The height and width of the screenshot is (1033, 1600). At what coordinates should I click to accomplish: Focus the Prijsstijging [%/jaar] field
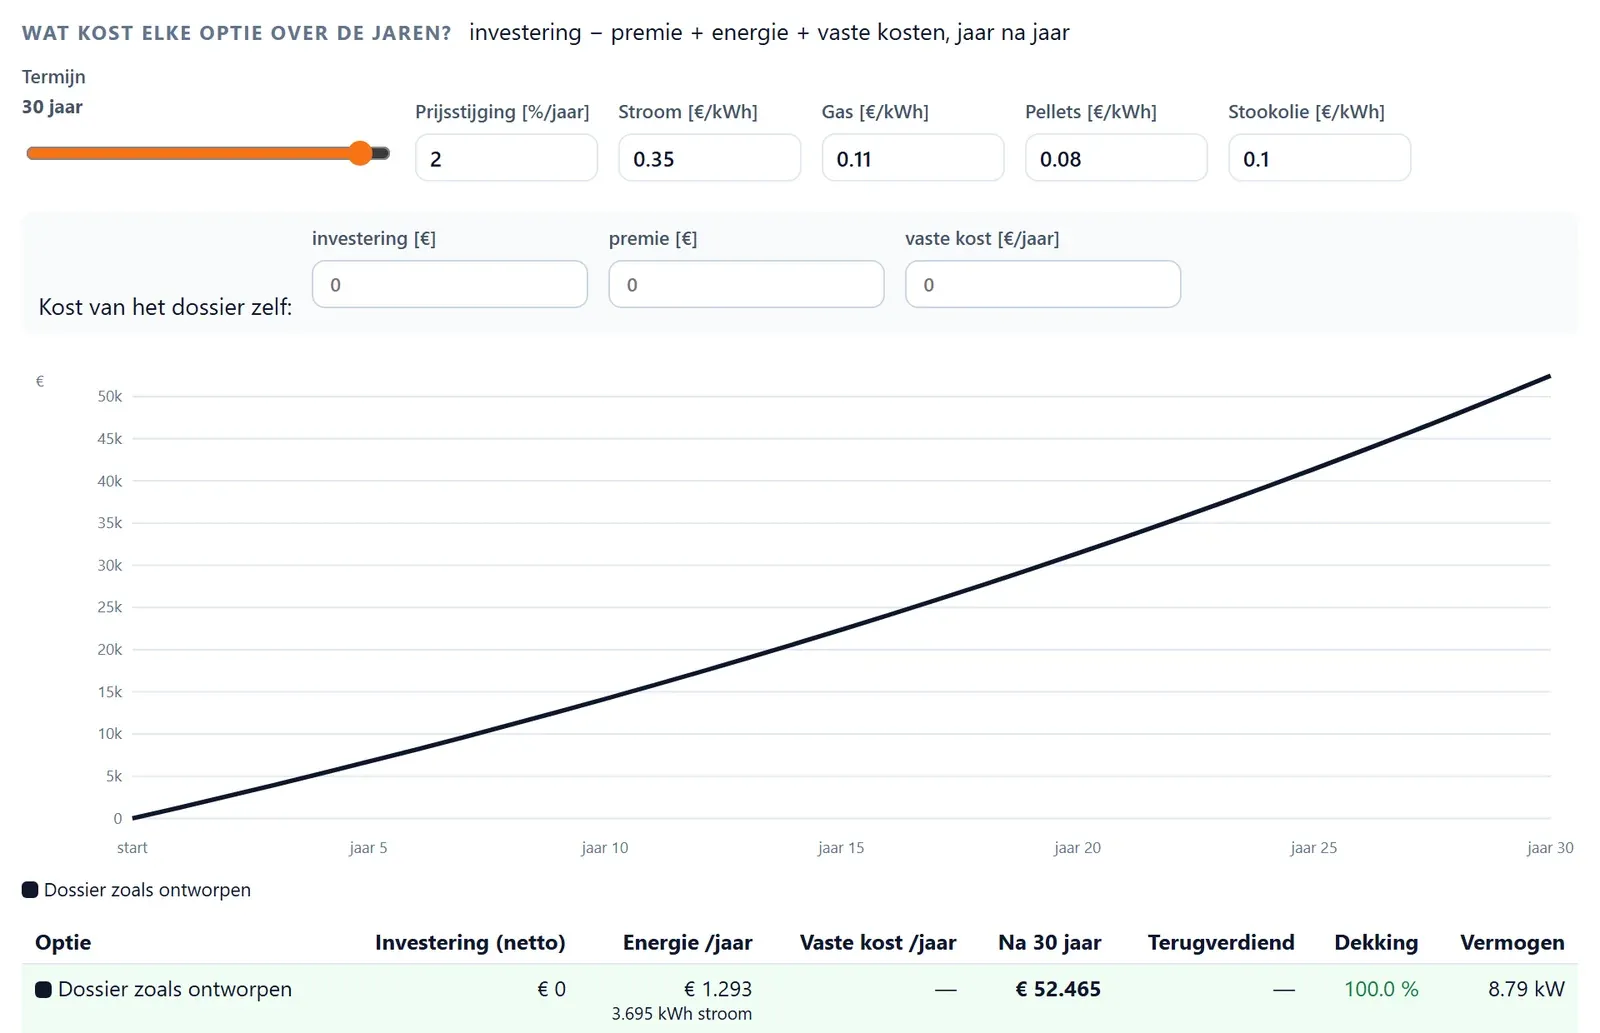[x=506, y=158]
